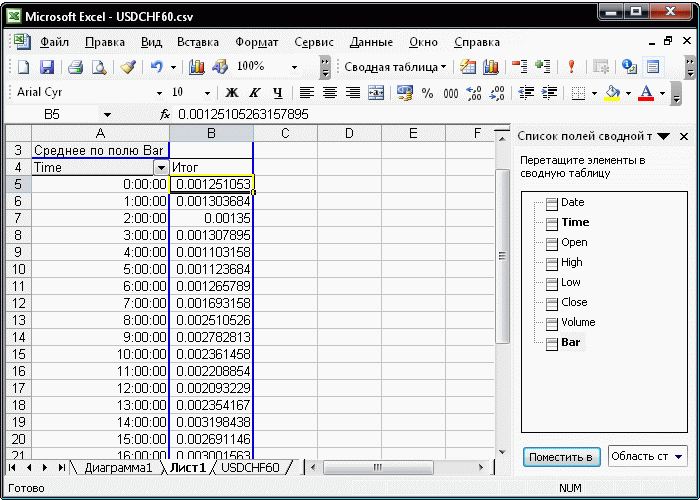Open the Time field filter dropdown in cell A4

(x=161, y=168)
